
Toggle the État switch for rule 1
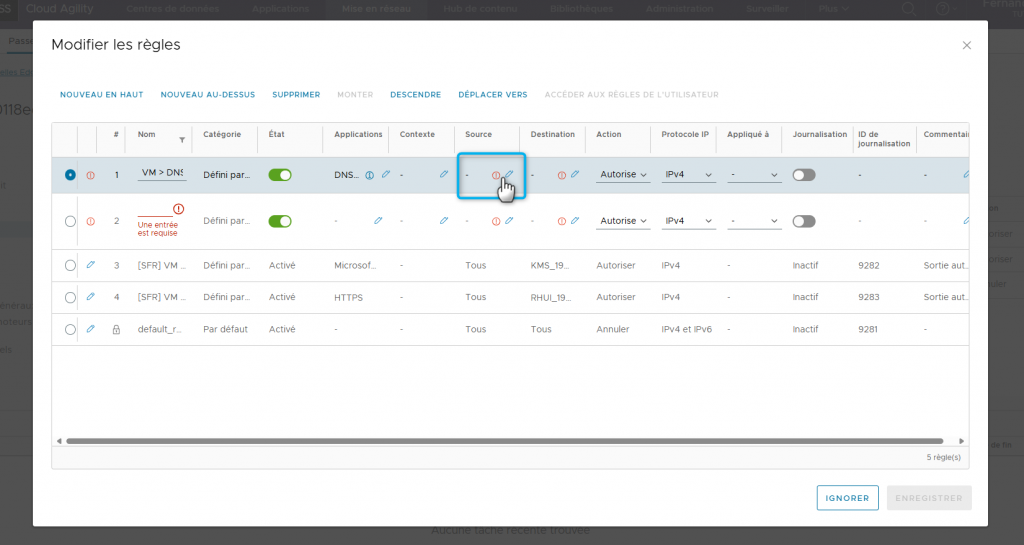click(280, 175)
